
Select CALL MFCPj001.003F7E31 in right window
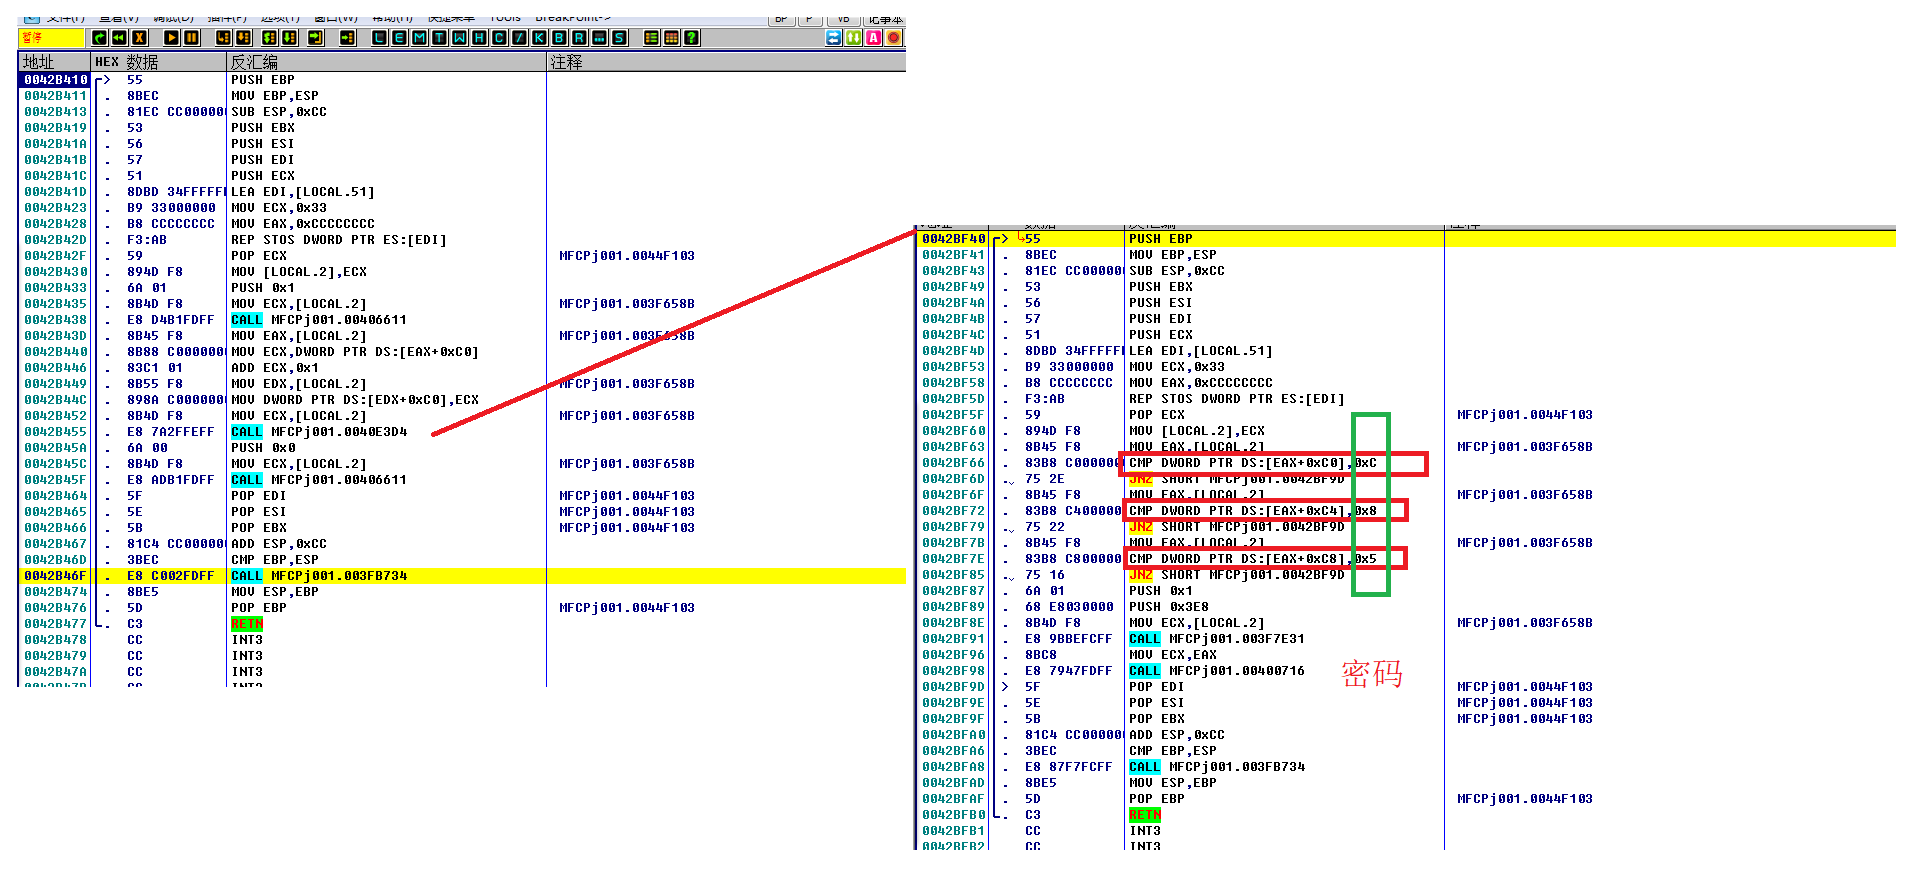pos(1217,639)
